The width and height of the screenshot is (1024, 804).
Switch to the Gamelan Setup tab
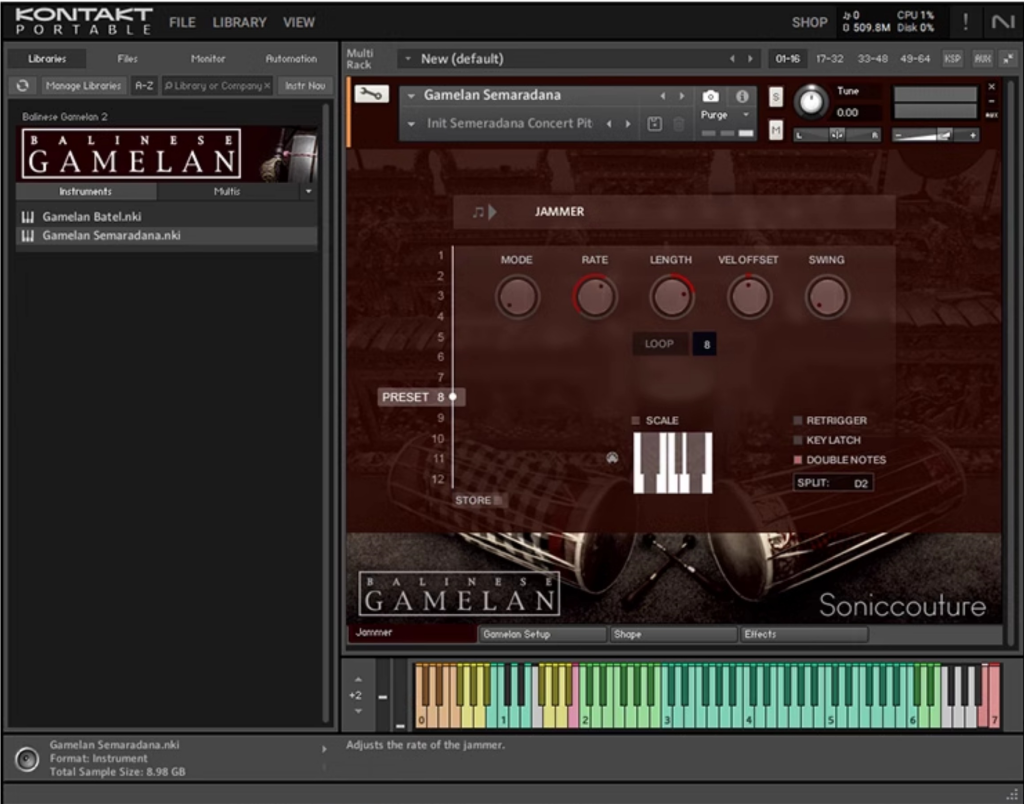coord(541,634)
